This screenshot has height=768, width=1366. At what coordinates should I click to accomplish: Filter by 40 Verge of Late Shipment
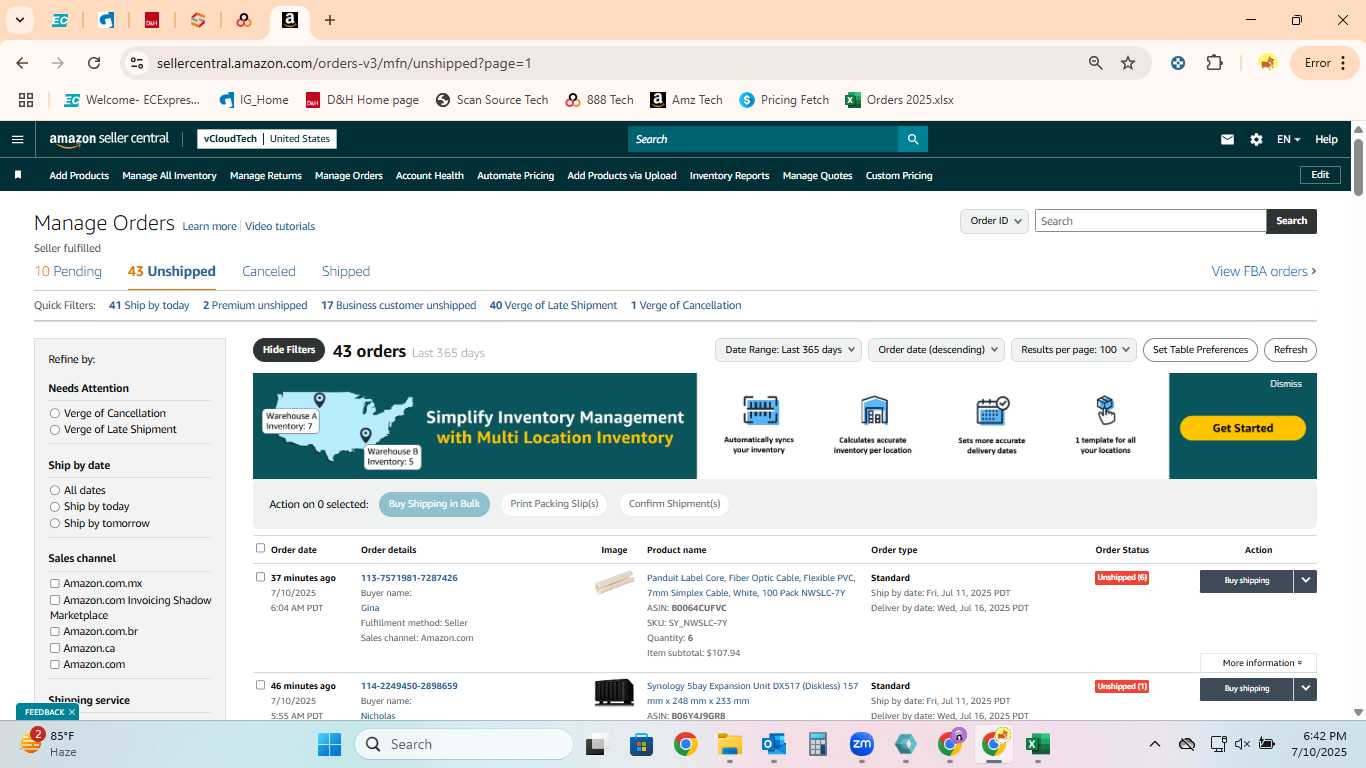point(553,305)
